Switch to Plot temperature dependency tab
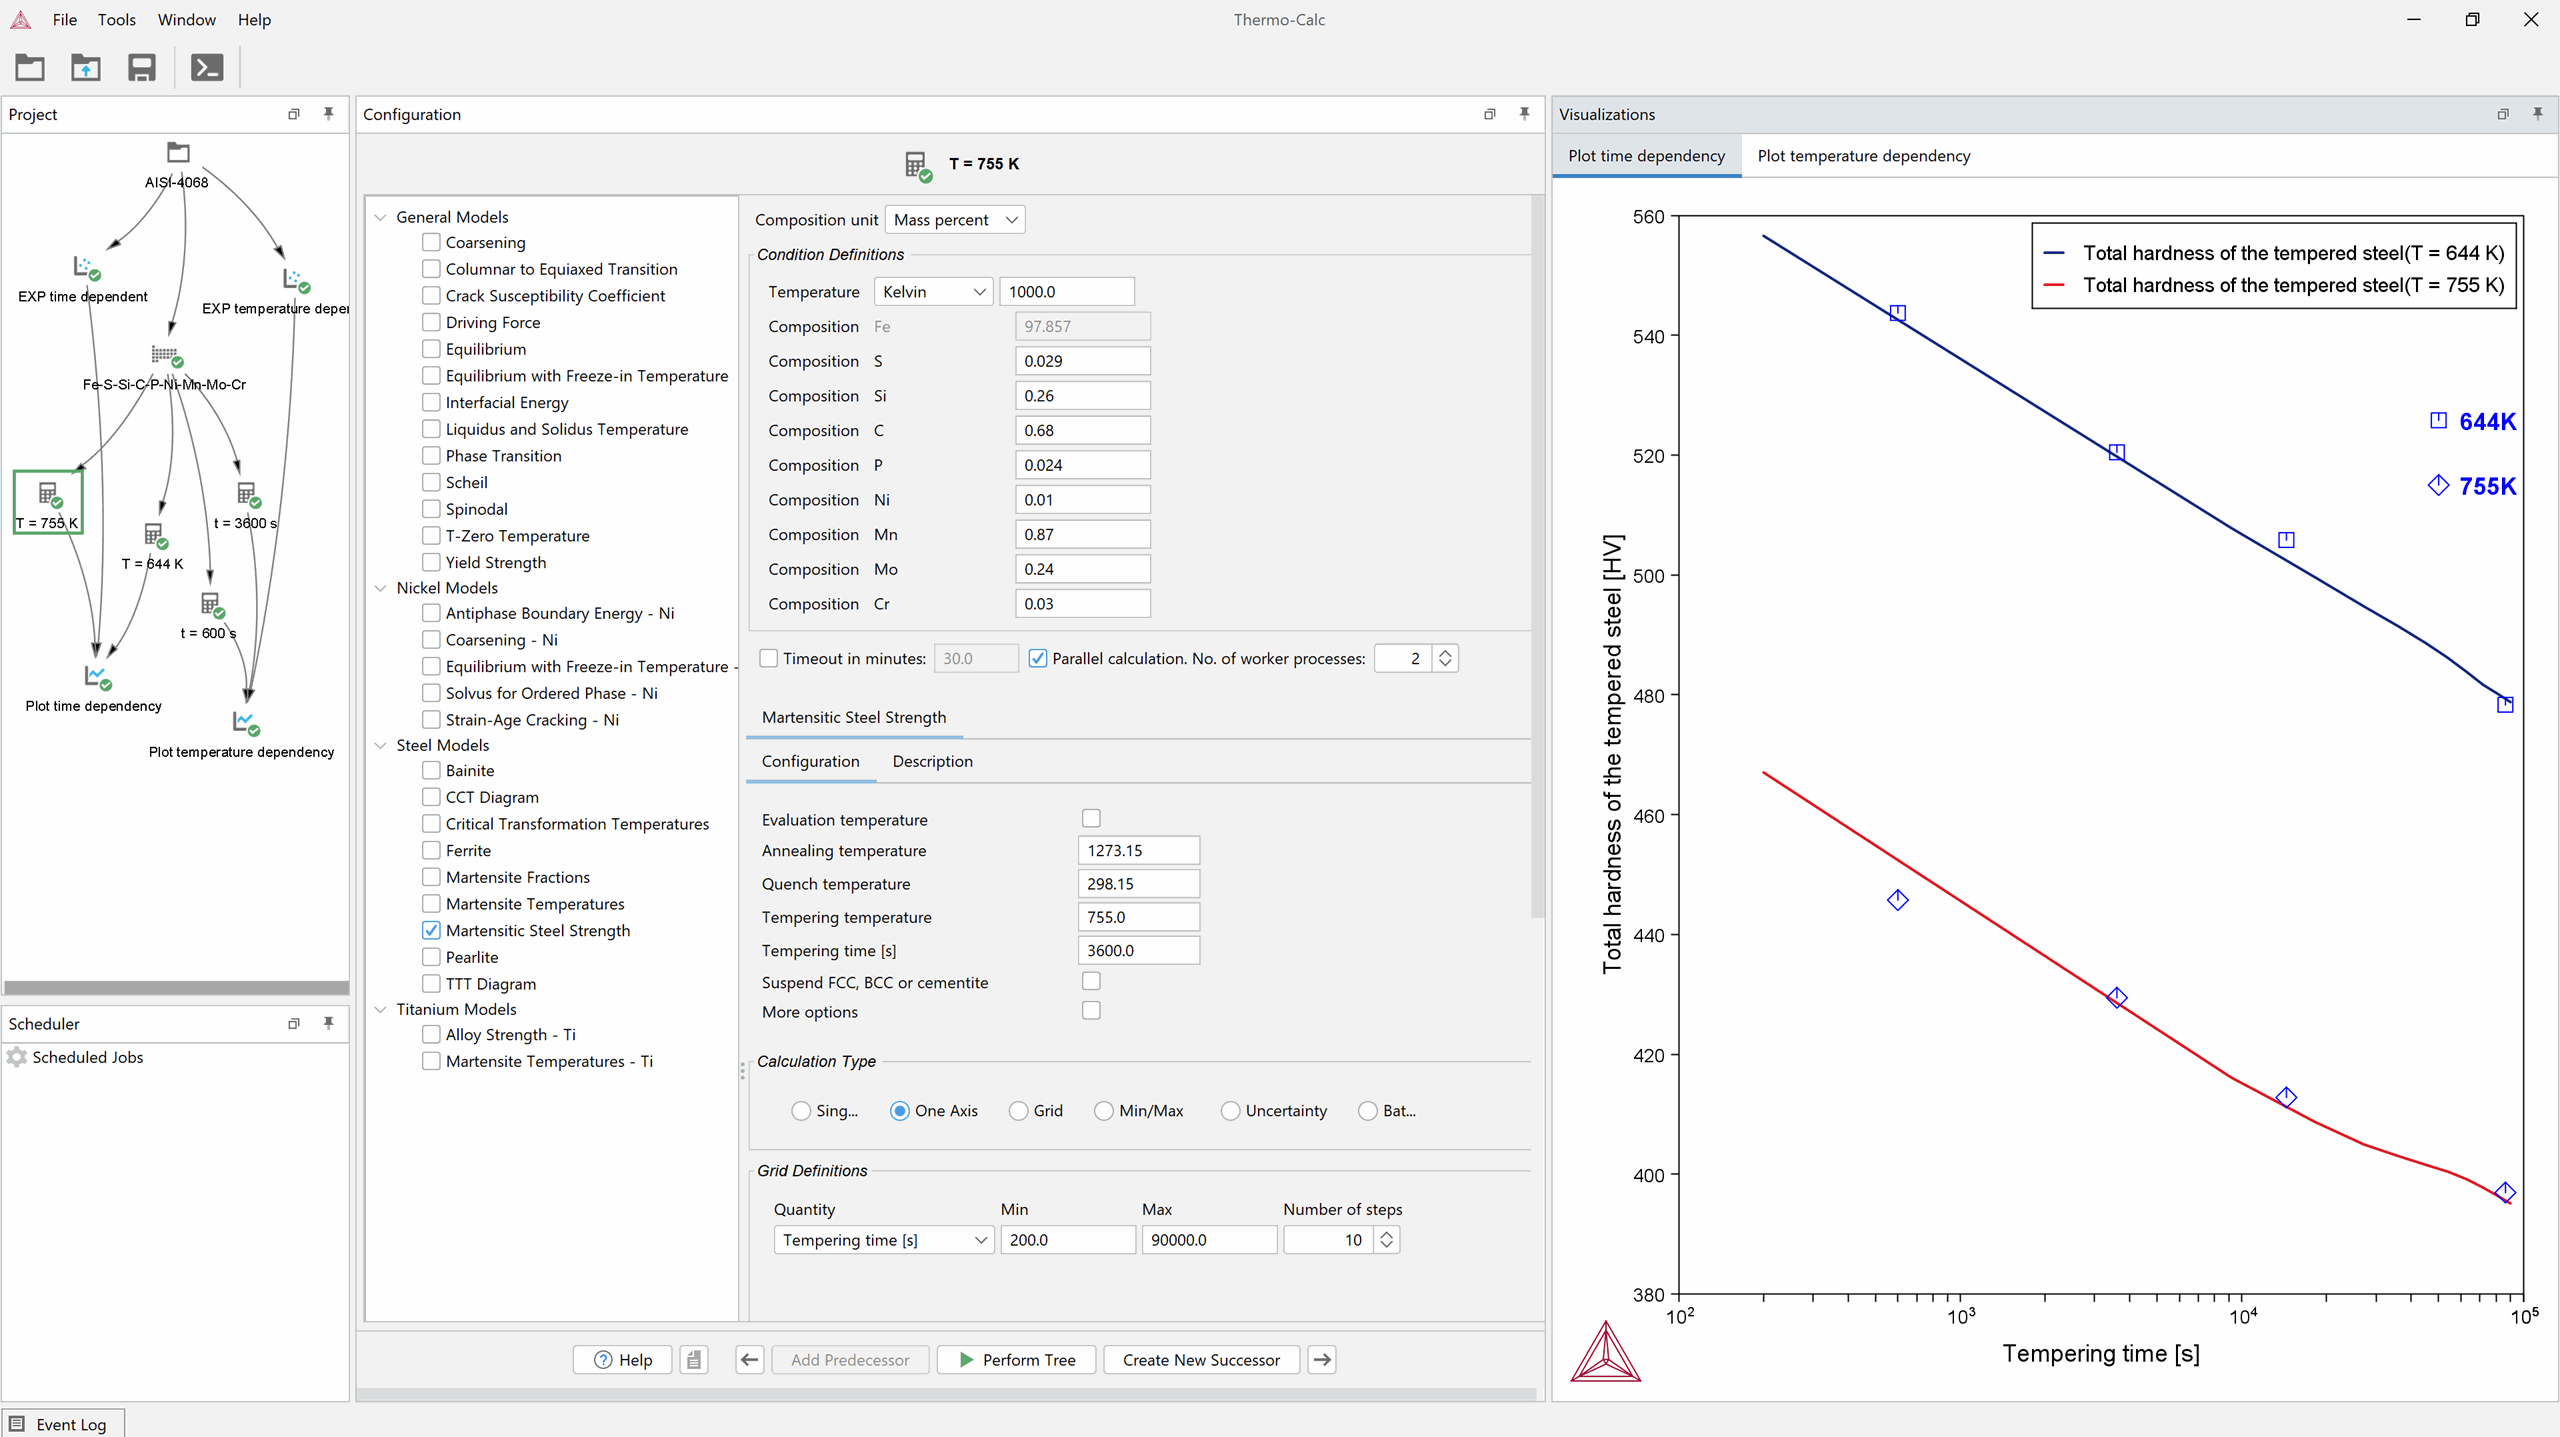Screen dimensions: 2560x1437 (1863, 156)
